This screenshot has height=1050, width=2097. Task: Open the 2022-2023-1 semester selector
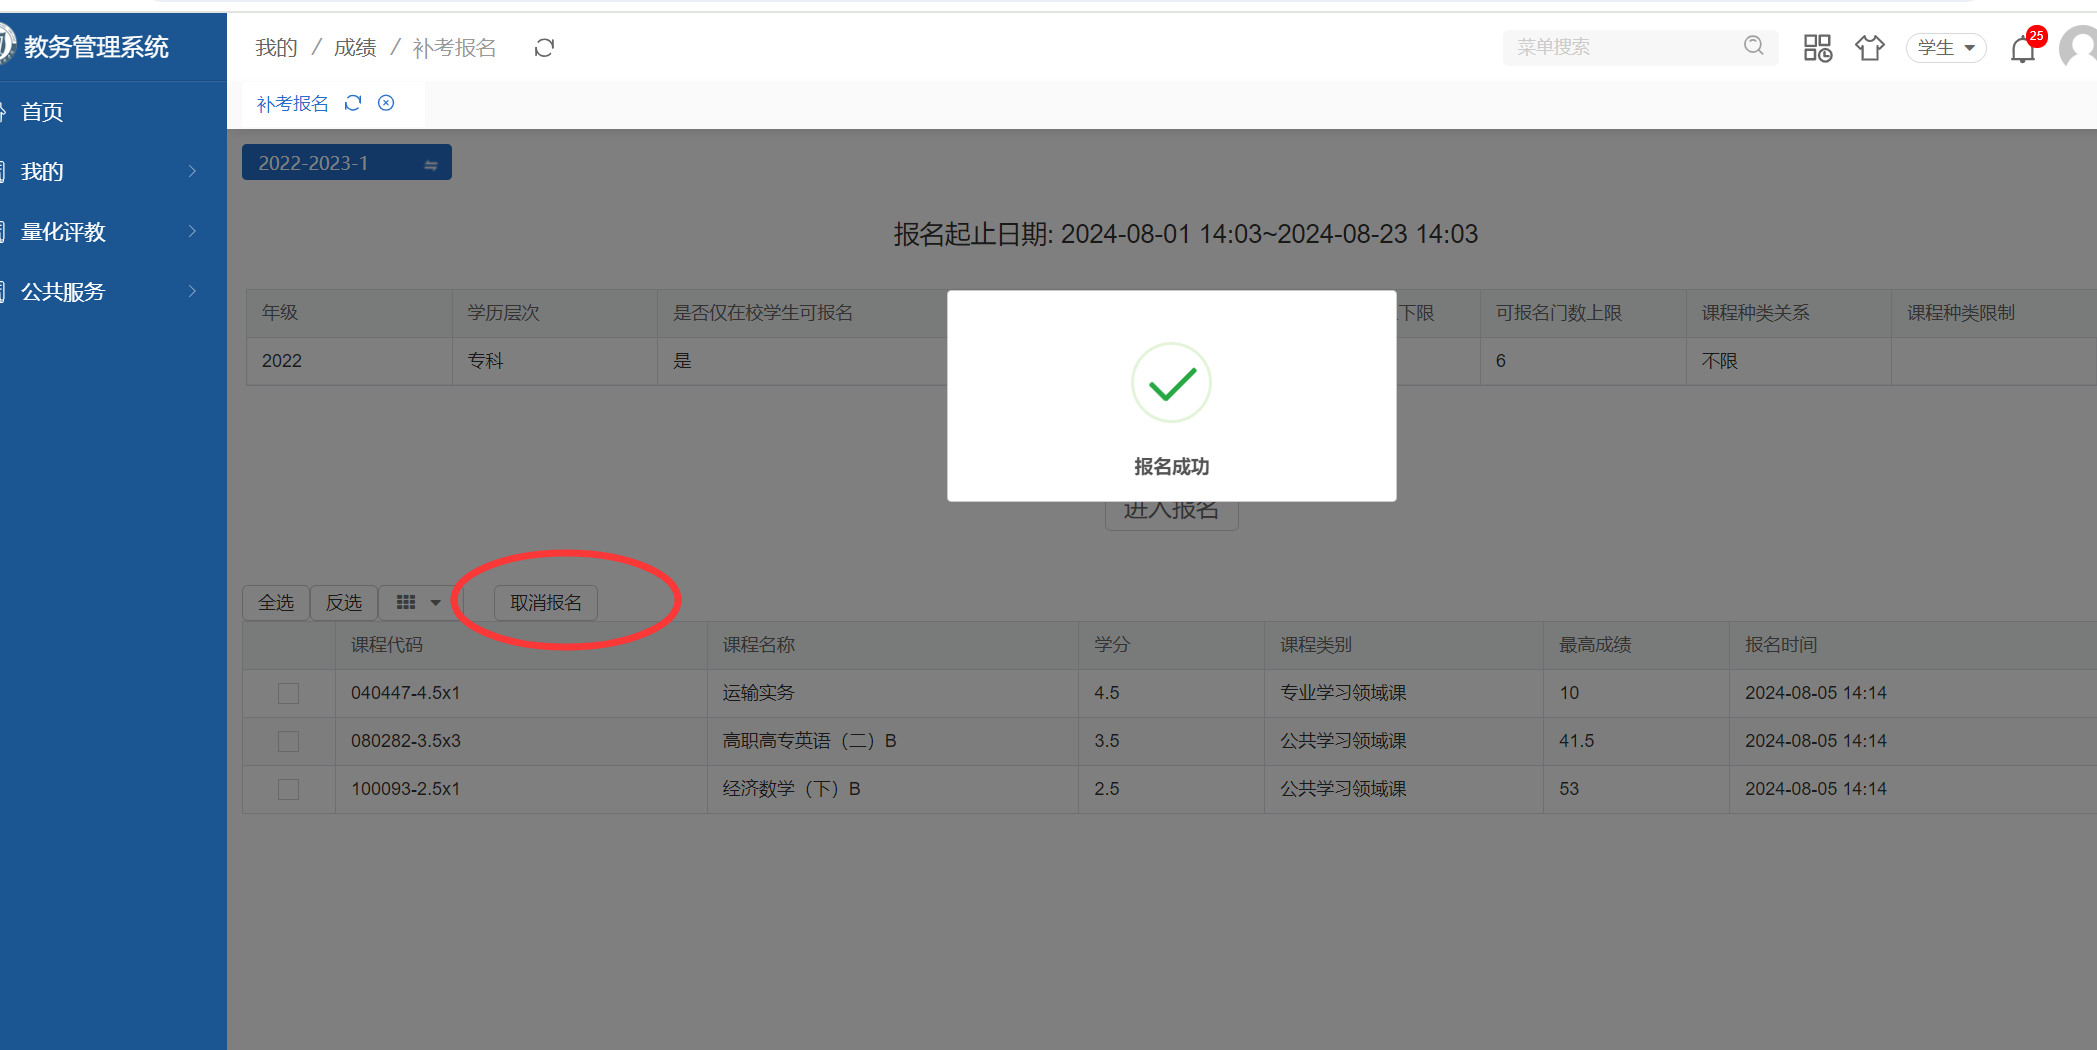click(346, 163)
